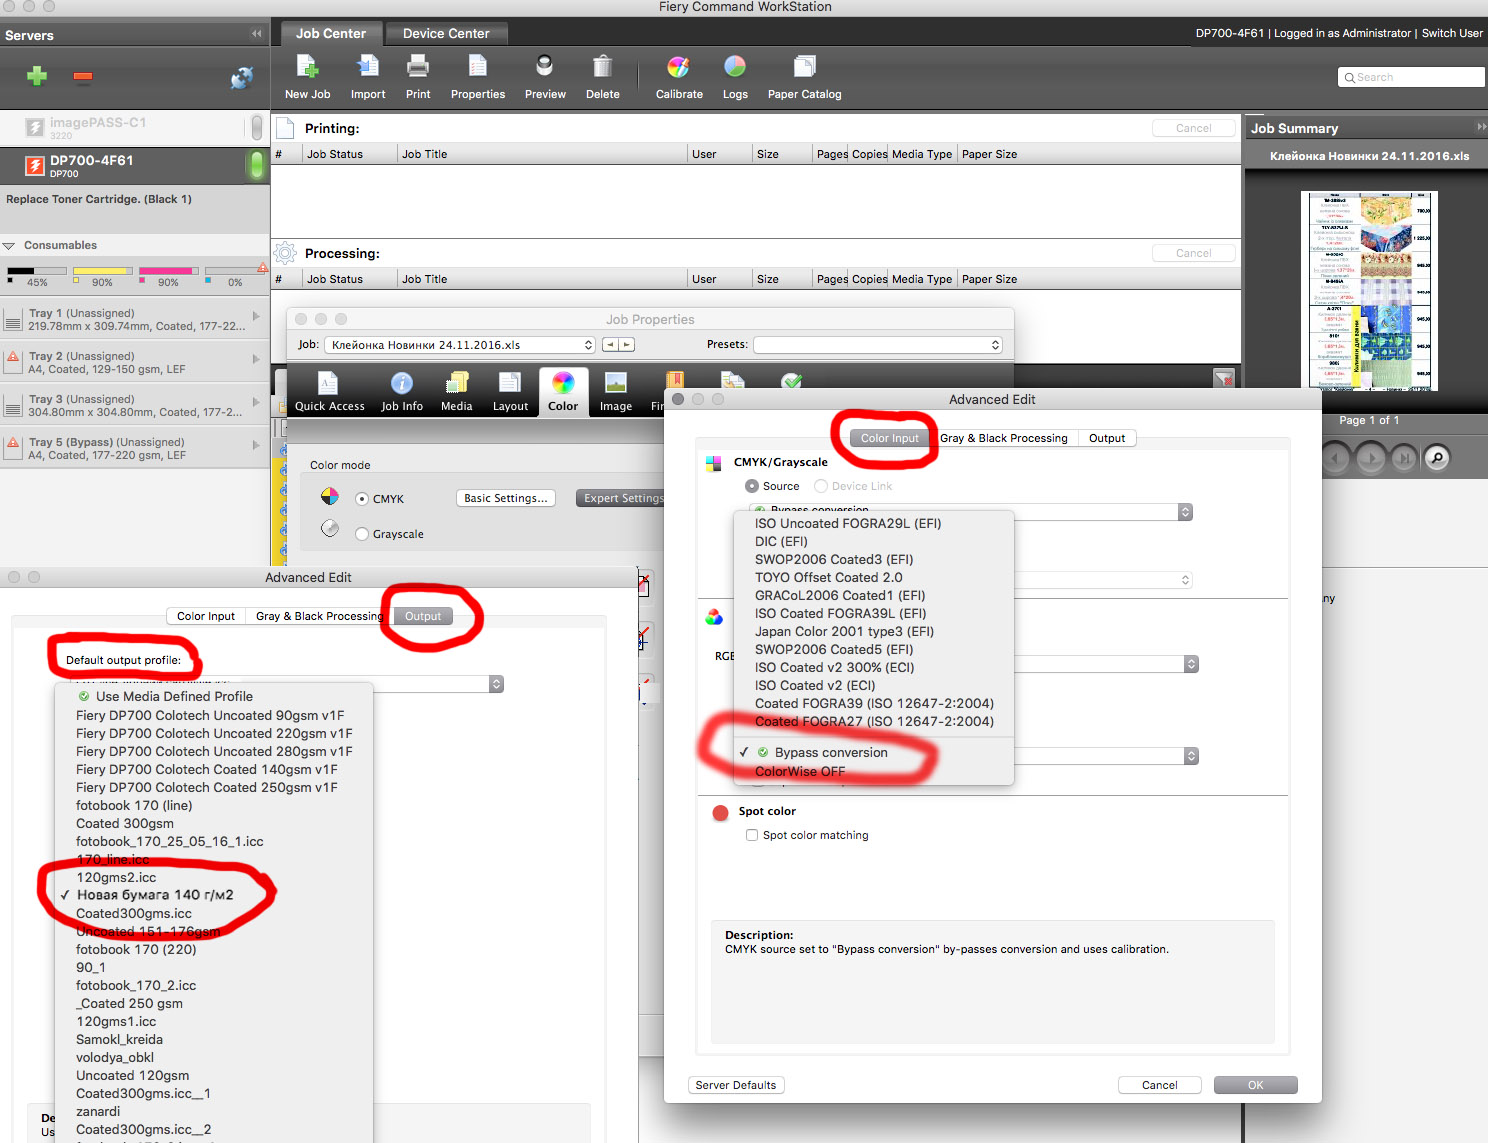Select Fiery DP700 Colotech Coated 250gsm v1F

206,787
